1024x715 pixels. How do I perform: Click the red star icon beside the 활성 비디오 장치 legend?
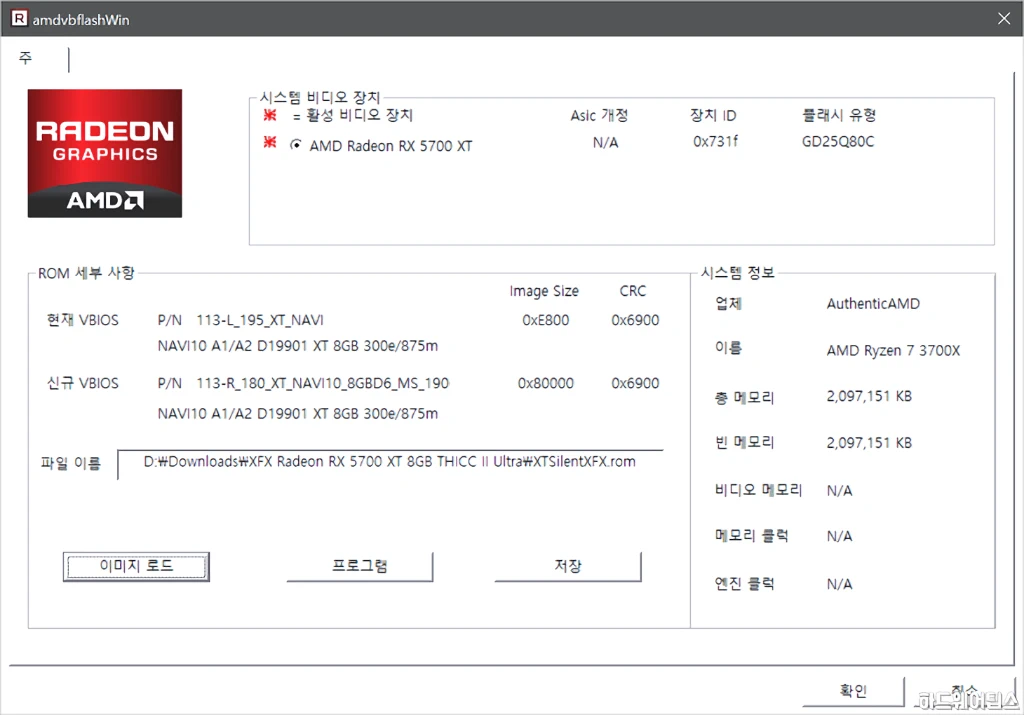(x=270, y=115)
